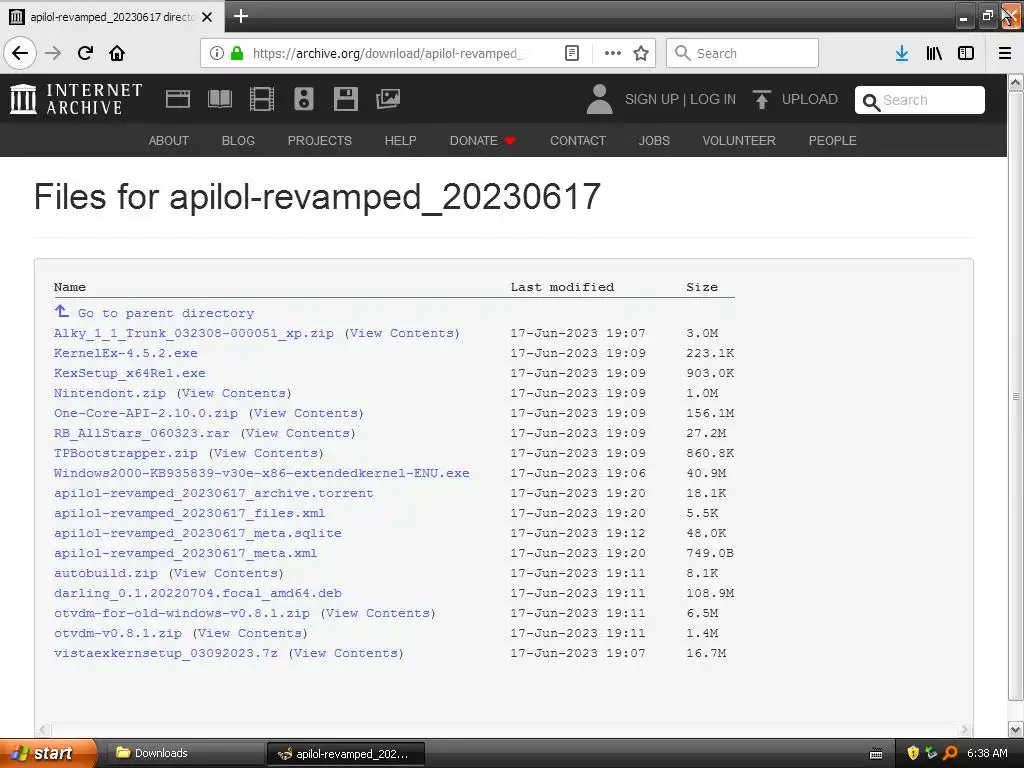Click the green padlock security icon
Image resolution: width=1024 pixels, height=768 pixels.
(237, 53)
